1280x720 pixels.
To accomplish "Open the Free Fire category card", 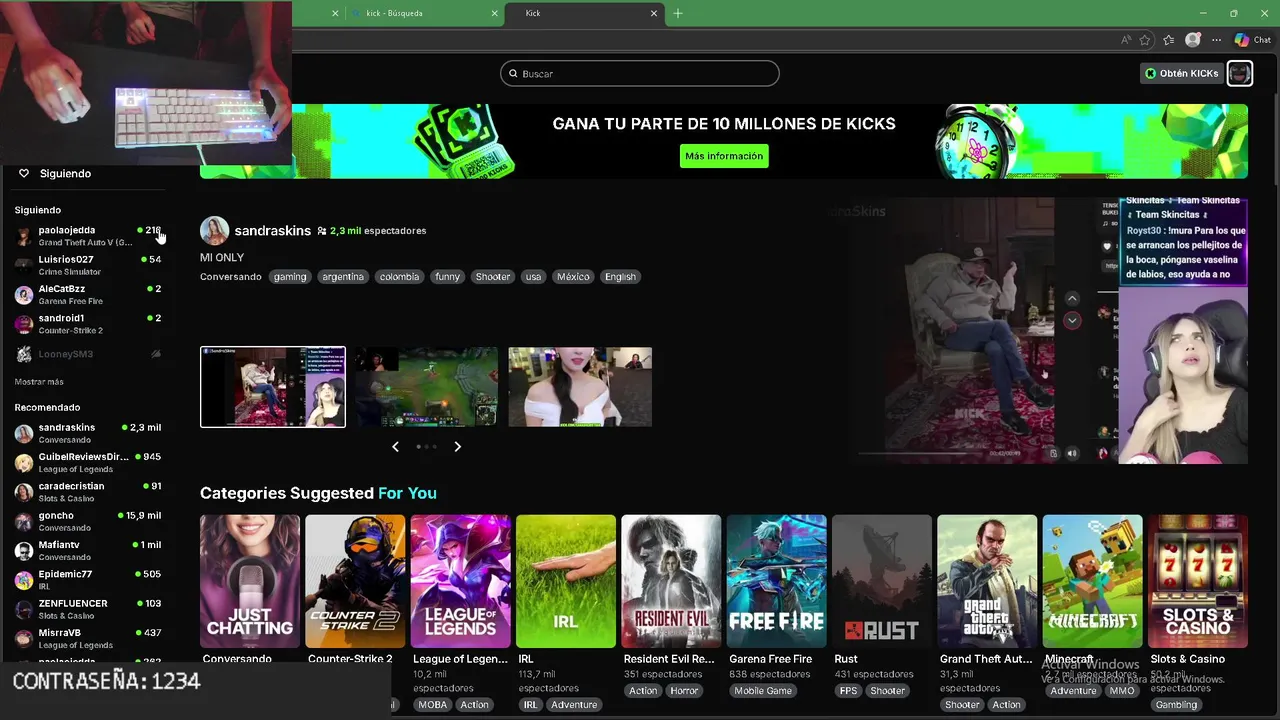I will [776, 581].
